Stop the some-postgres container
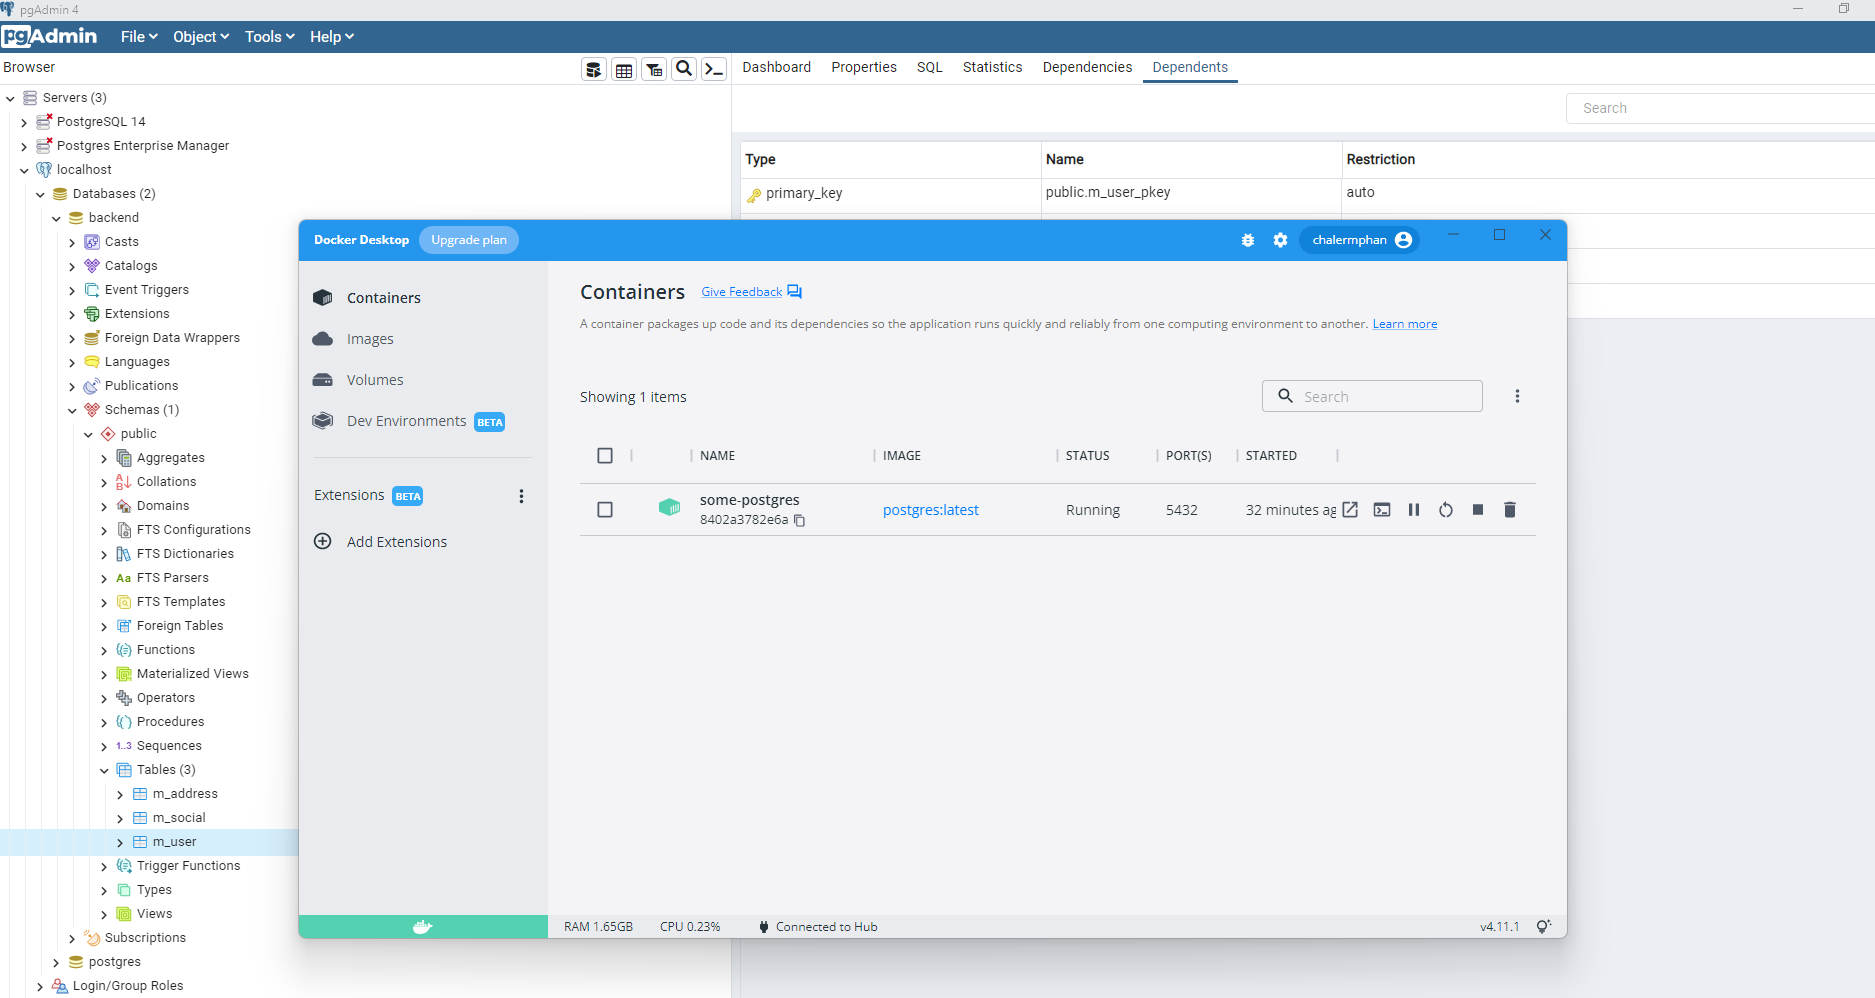Image resolution: width=1875 pixels, height=998 pixels. click(1478, 510)
